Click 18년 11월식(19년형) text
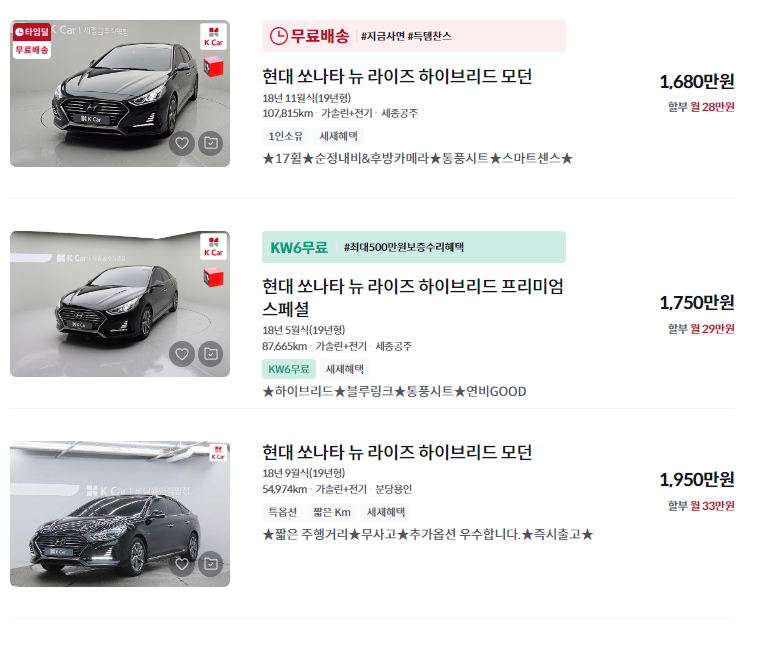This screenshot has width=770, height=650. click(x=306, y=98)
